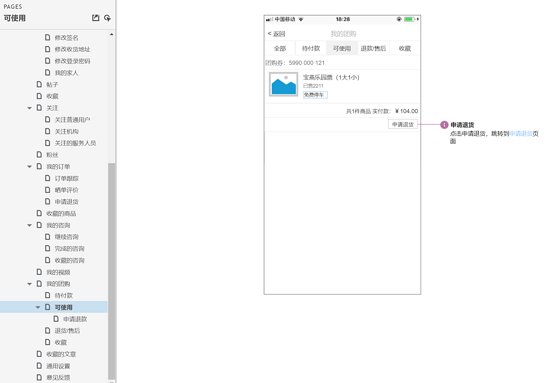The width and height of the screenshot is (550, 383).
Task: Click the 申请退货 button in the order card
Action: click(403, 125)
